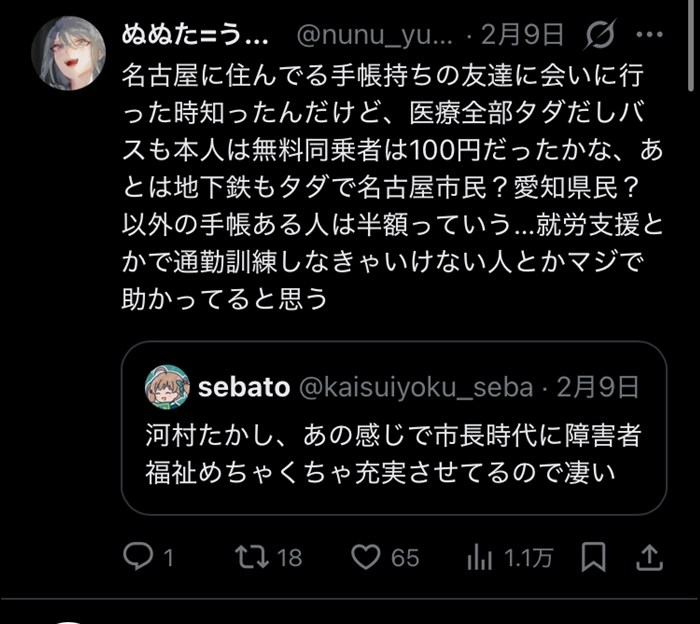Click sebato's small avatar in quoted tweet

(x=167, y=387)
